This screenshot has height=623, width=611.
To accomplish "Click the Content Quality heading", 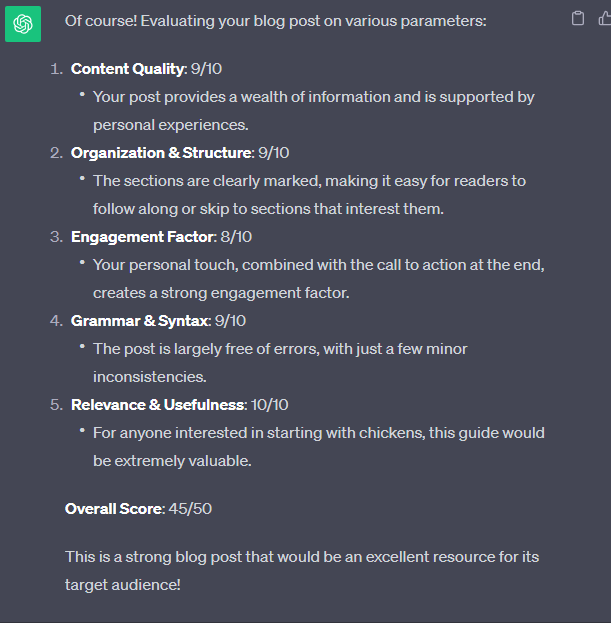I will (x=128, y=69).
